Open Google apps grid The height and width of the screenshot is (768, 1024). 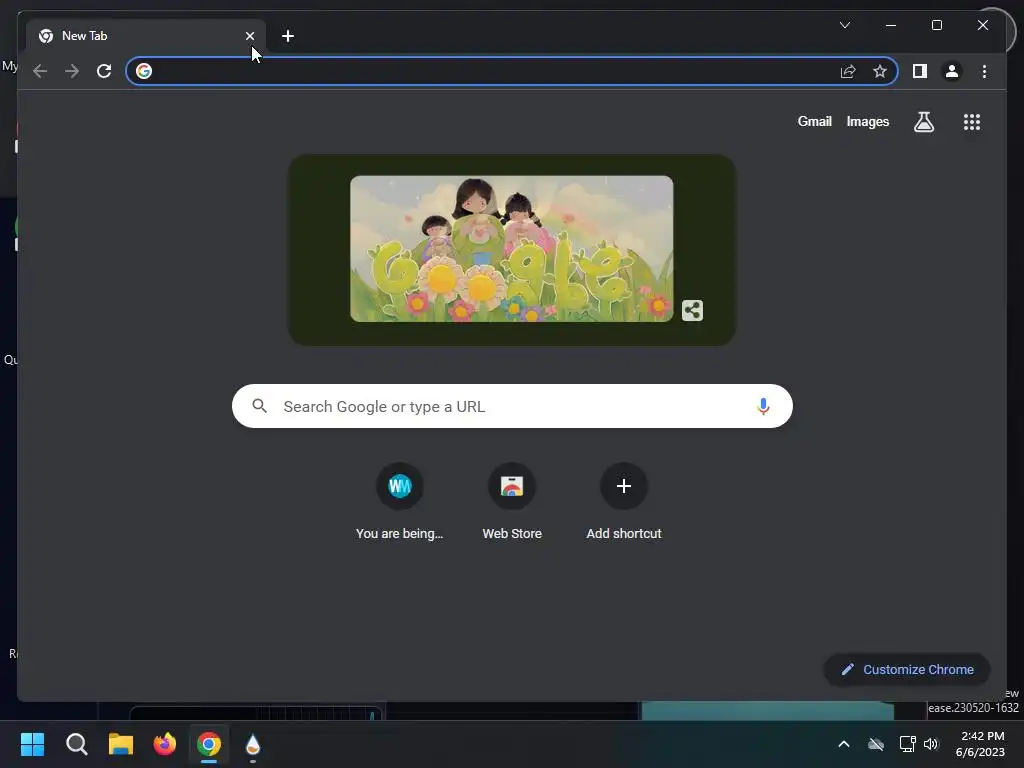coord(972,121)
